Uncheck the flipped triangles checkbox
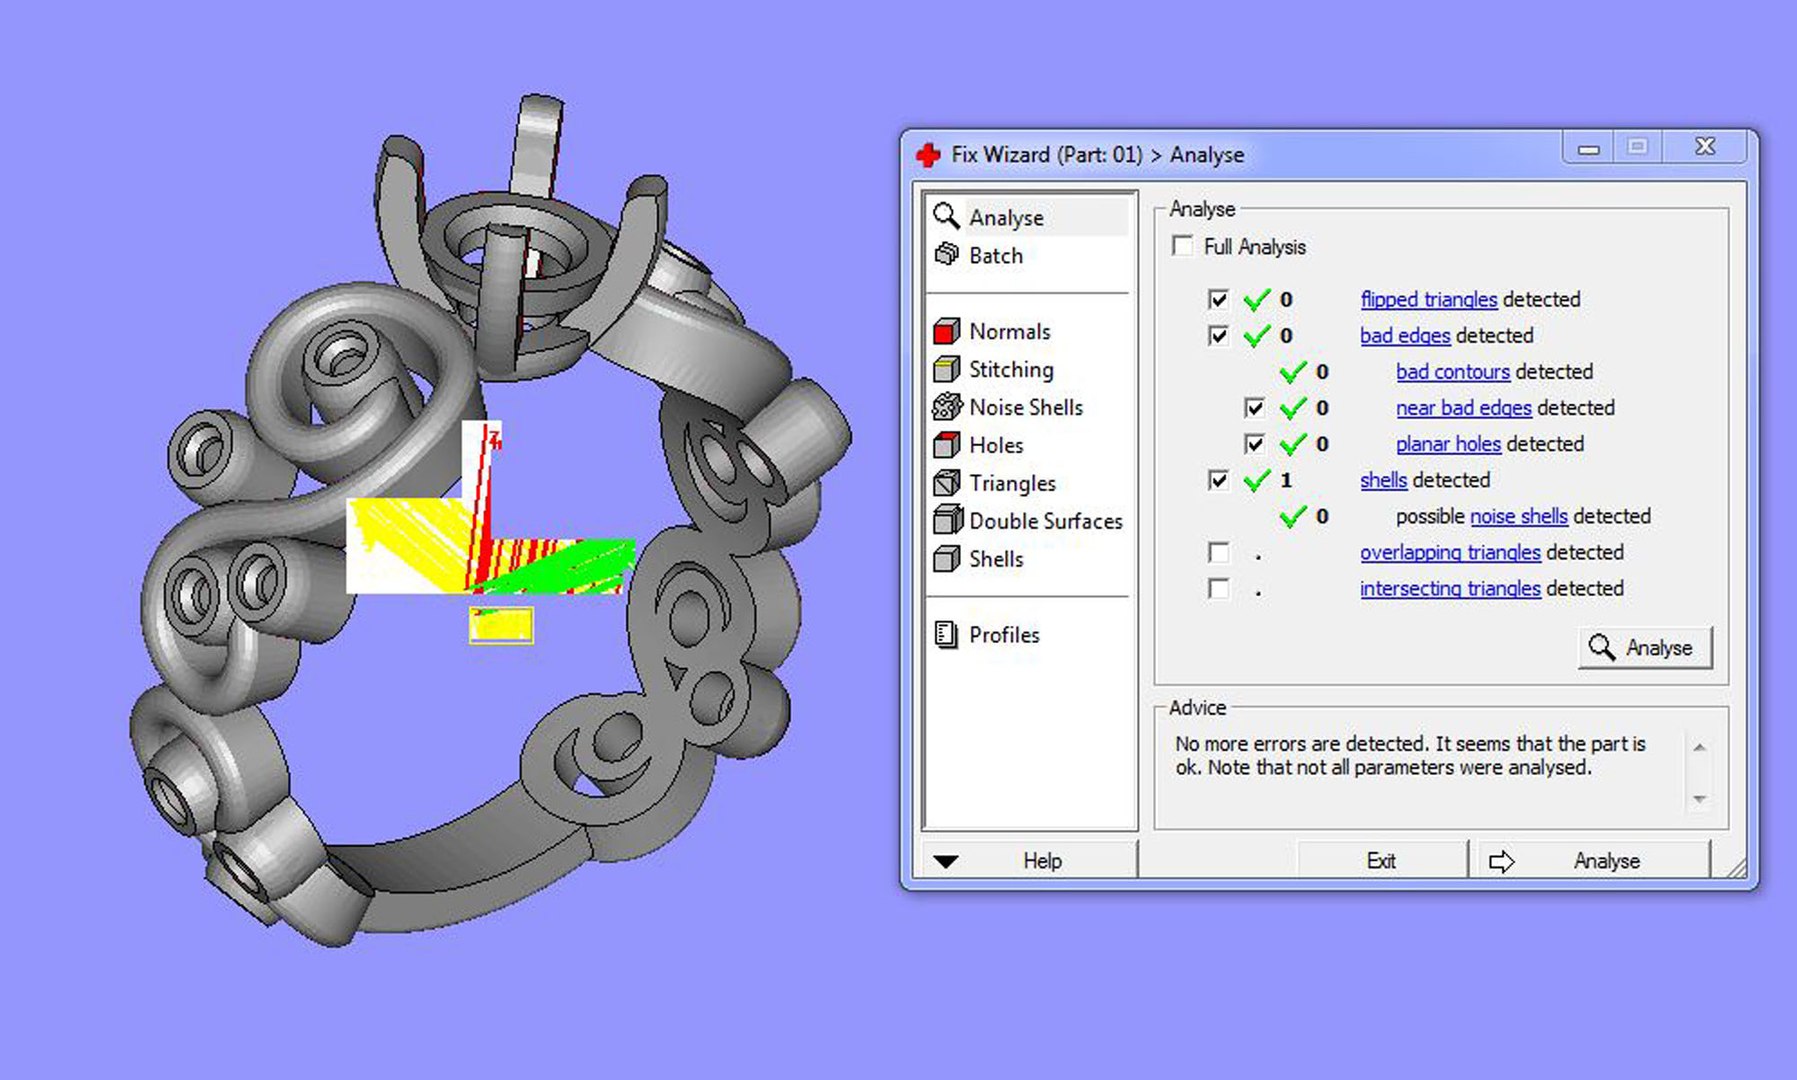Screen dimensions: 1797x1080 click(1218, 299)
